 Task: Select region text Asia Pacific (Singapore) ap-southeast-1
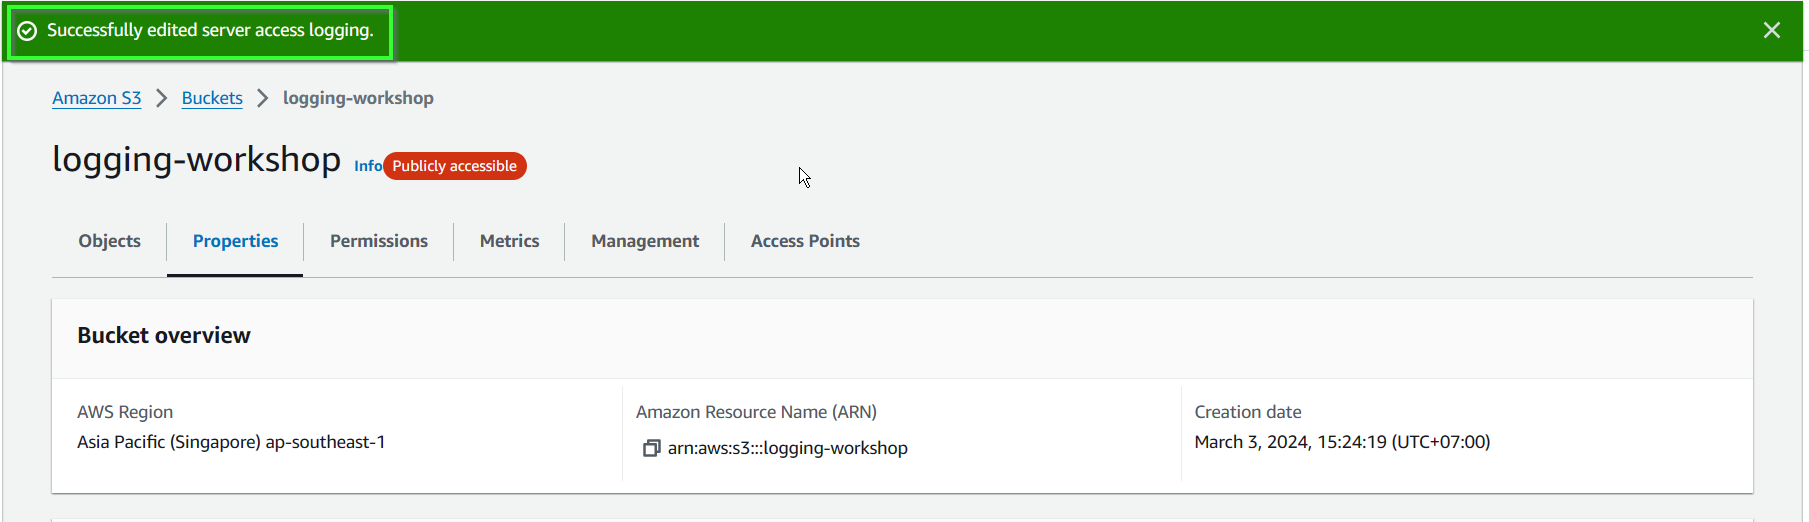point(231,442)
